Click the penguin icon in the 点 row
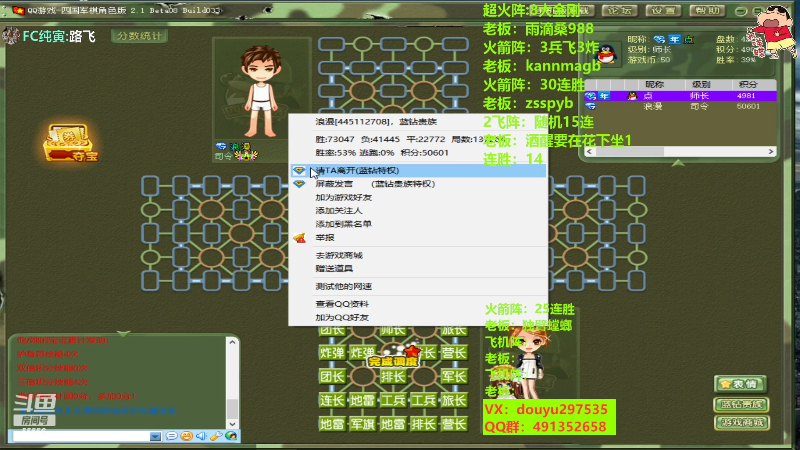Viewport: 800px width, 450px height. pos(632,95)
